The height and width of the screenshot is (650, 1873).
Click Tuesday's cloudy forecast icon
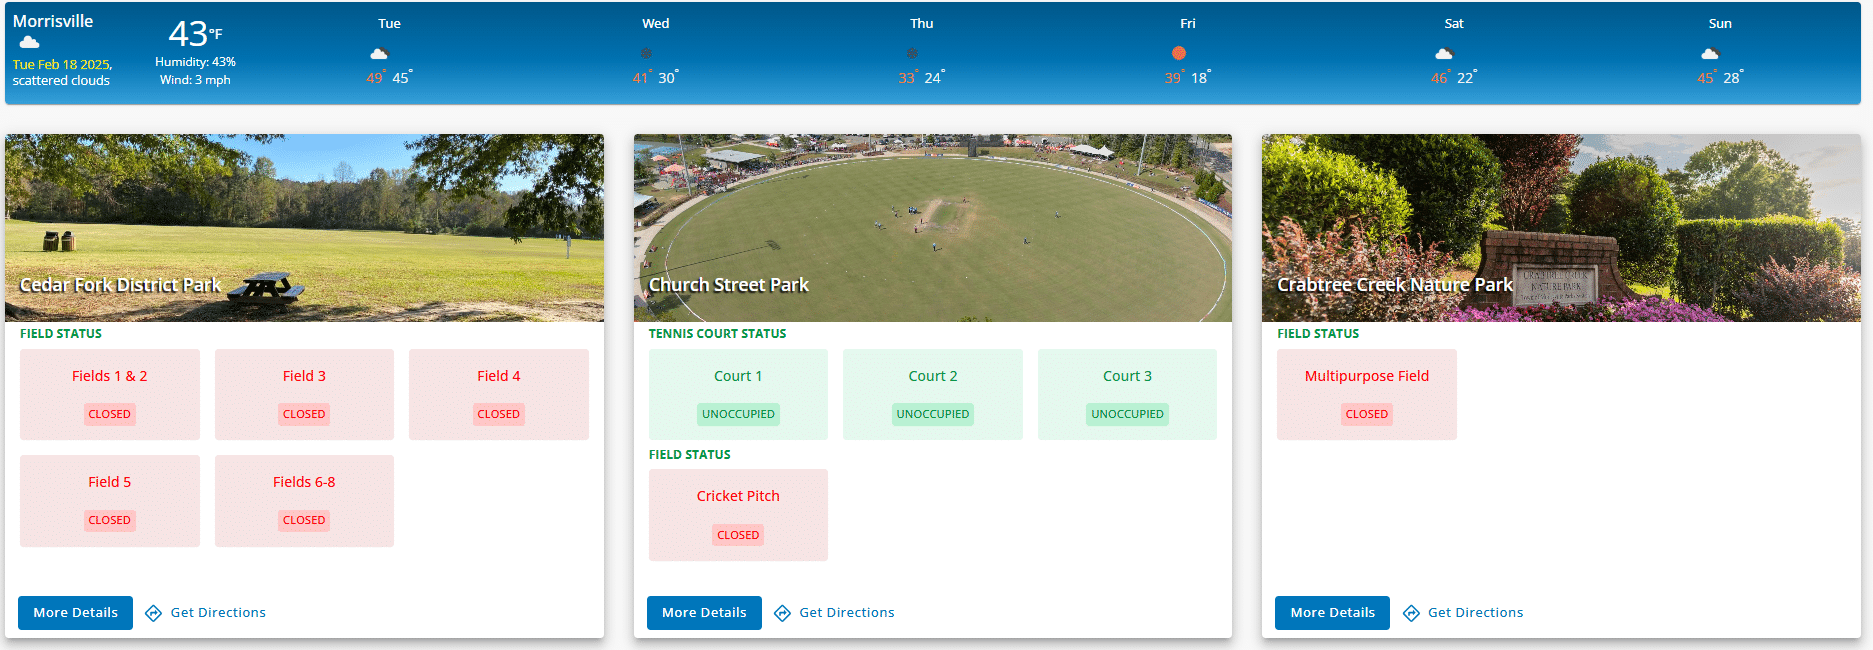tap(379, 53)
